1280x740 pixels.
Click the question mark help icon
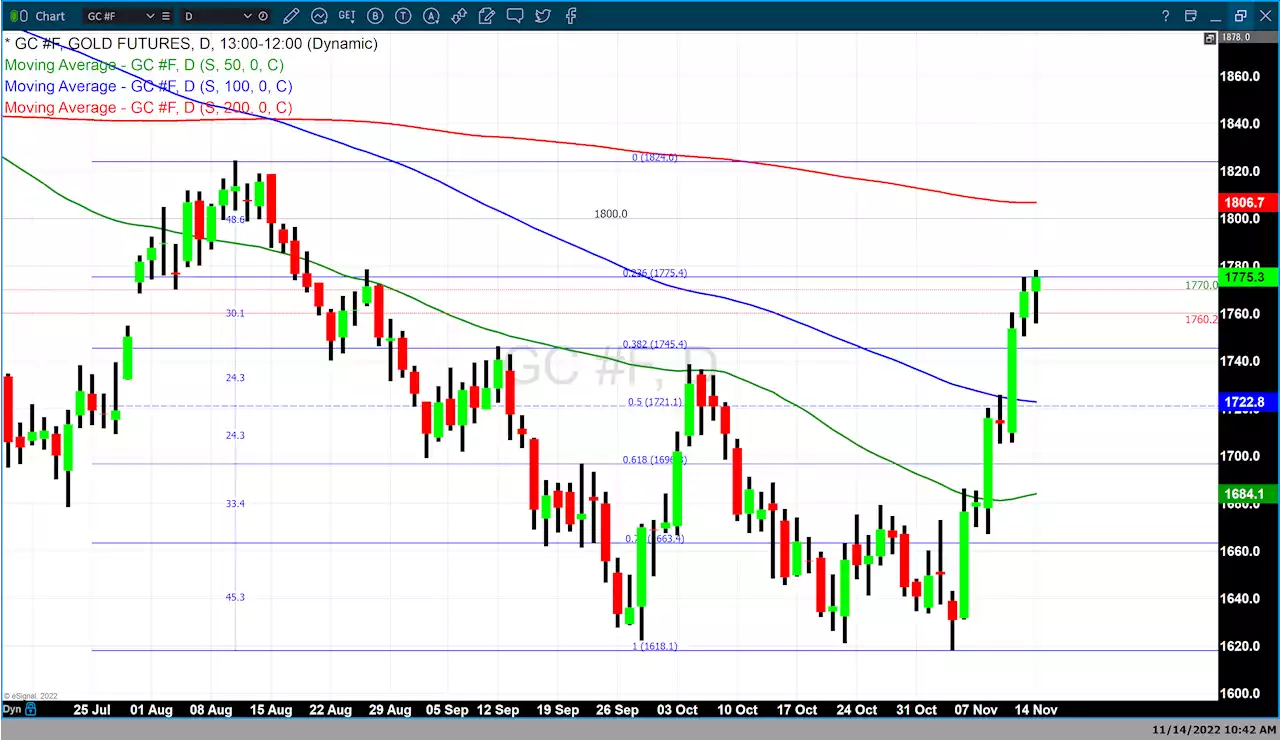pyautogui.click(x=1166, y=16)
